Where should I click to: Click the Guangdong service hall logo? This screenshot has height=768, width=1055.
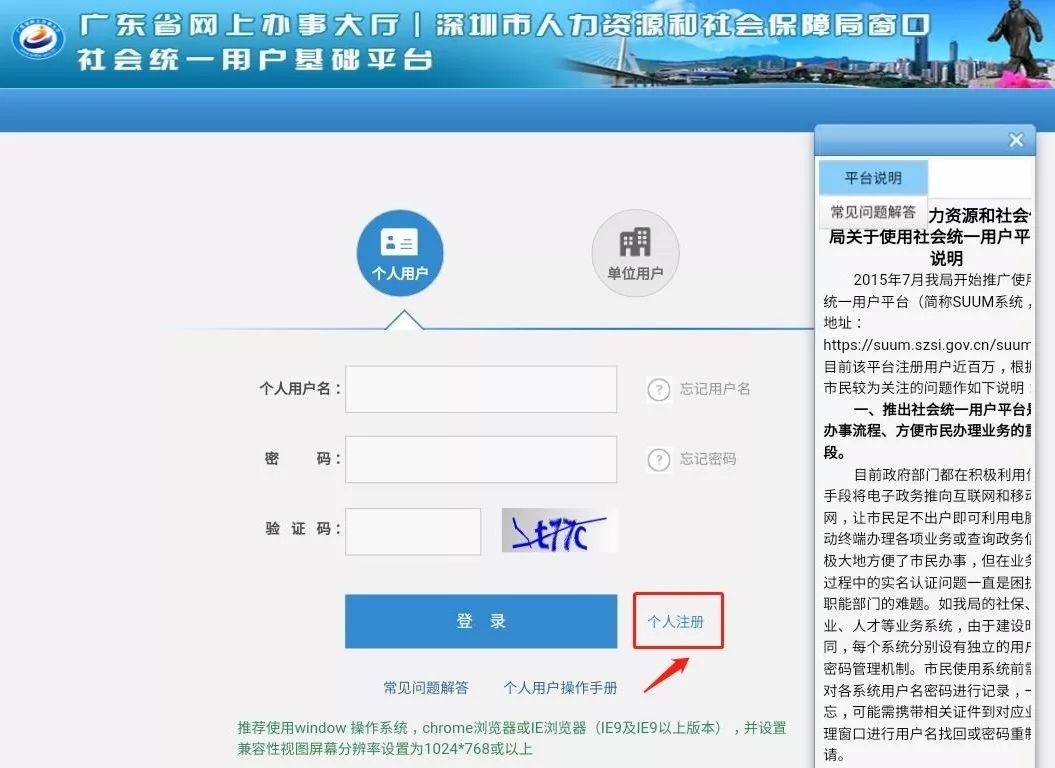pyautogui.click(x=38, y=38)
